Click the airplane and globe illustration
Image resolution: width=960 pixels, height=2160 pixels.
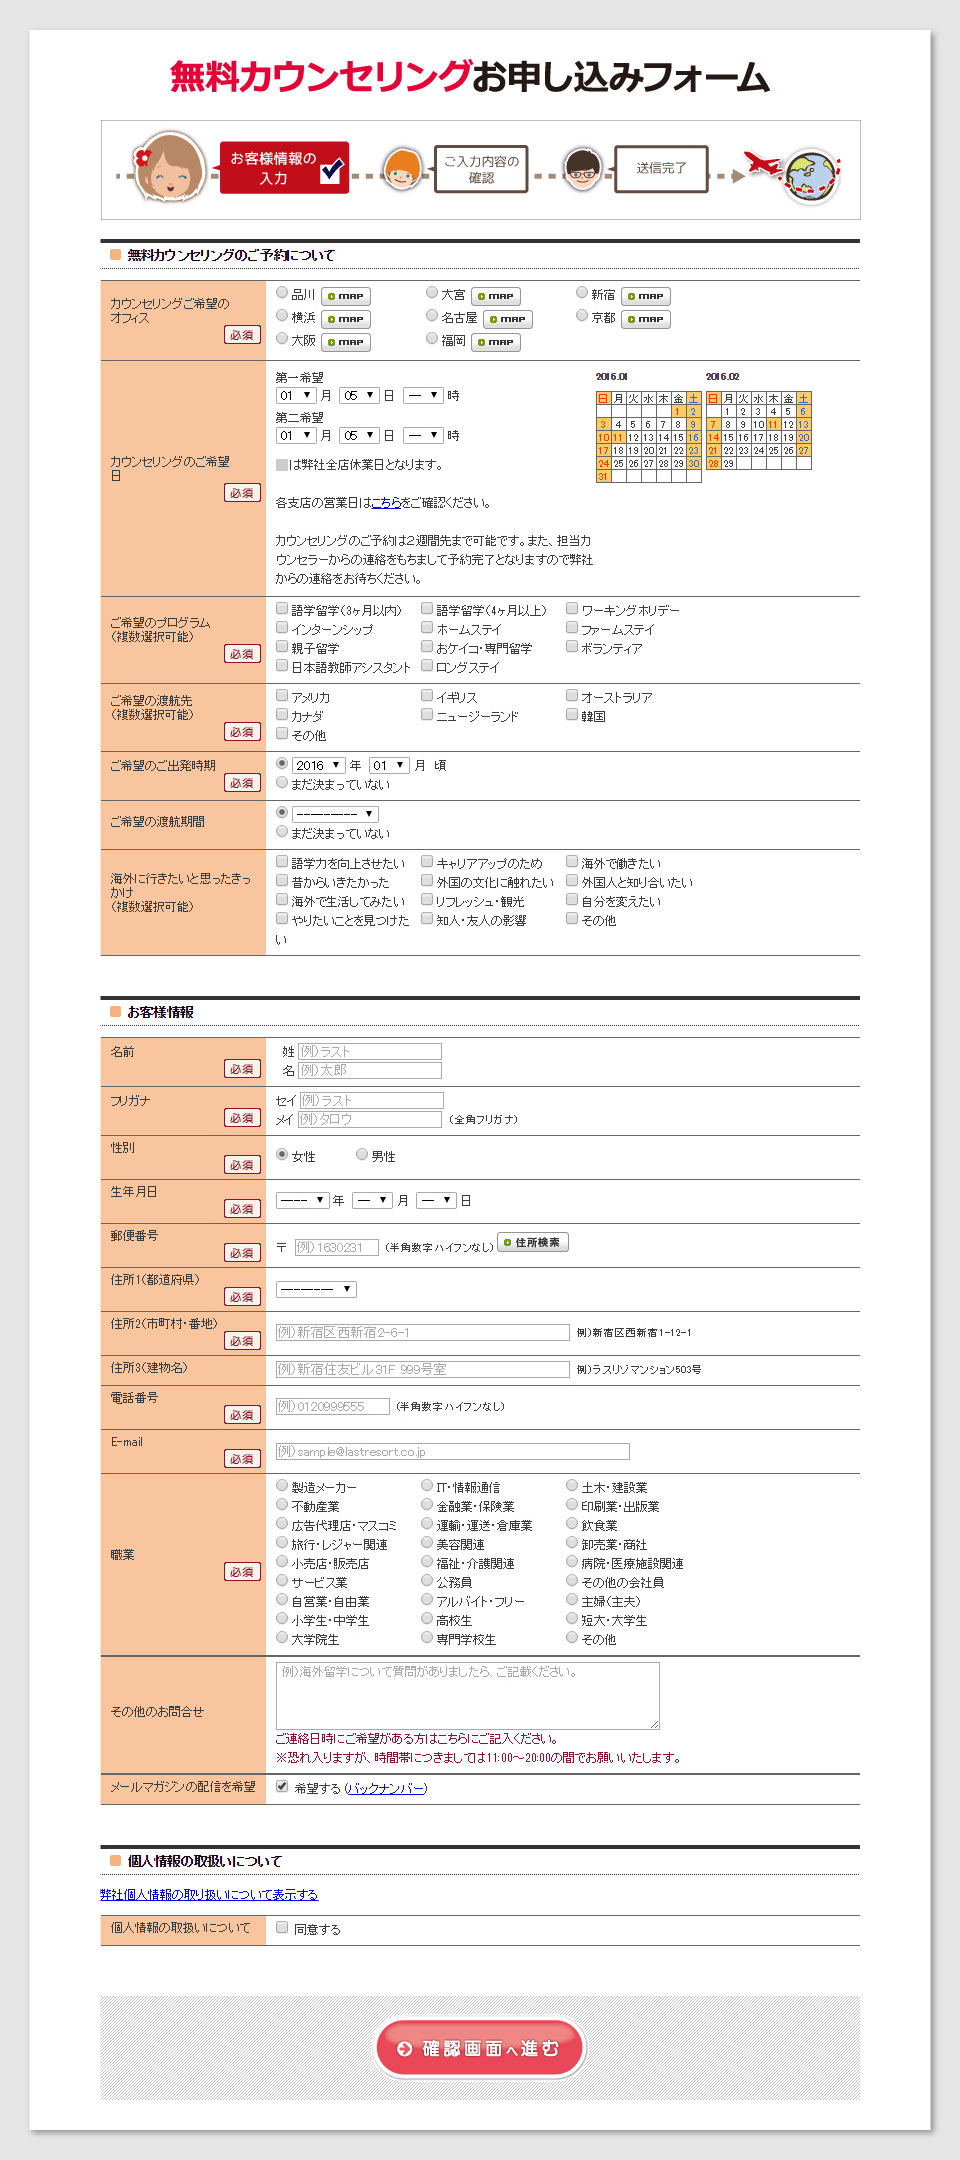[794, 174]
